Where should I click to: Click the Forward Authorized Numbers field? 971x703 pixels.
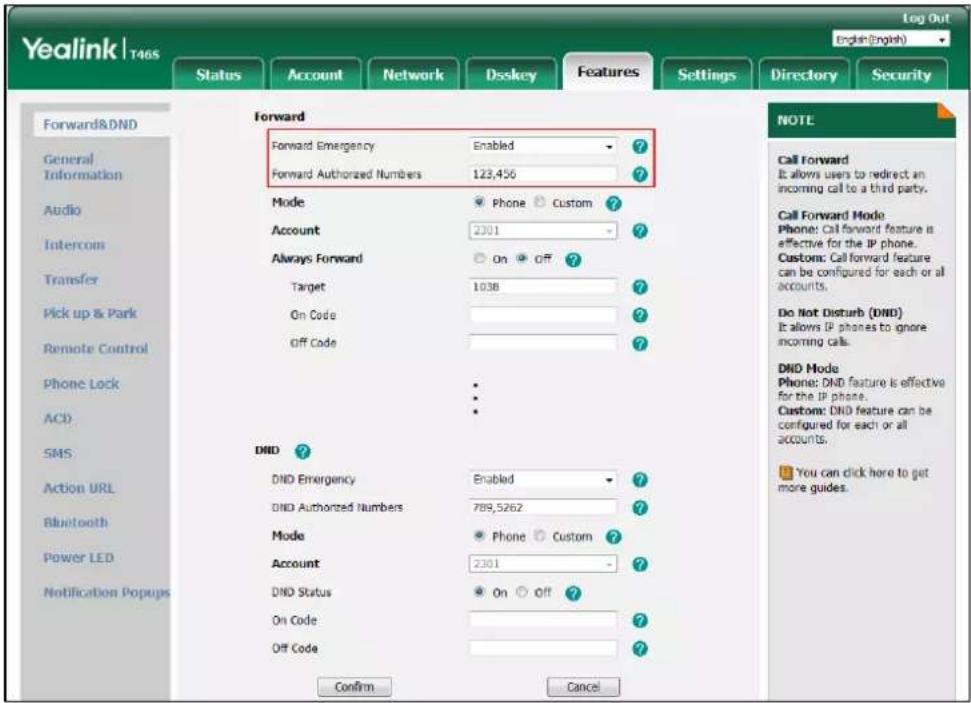[x=542, y=174]
